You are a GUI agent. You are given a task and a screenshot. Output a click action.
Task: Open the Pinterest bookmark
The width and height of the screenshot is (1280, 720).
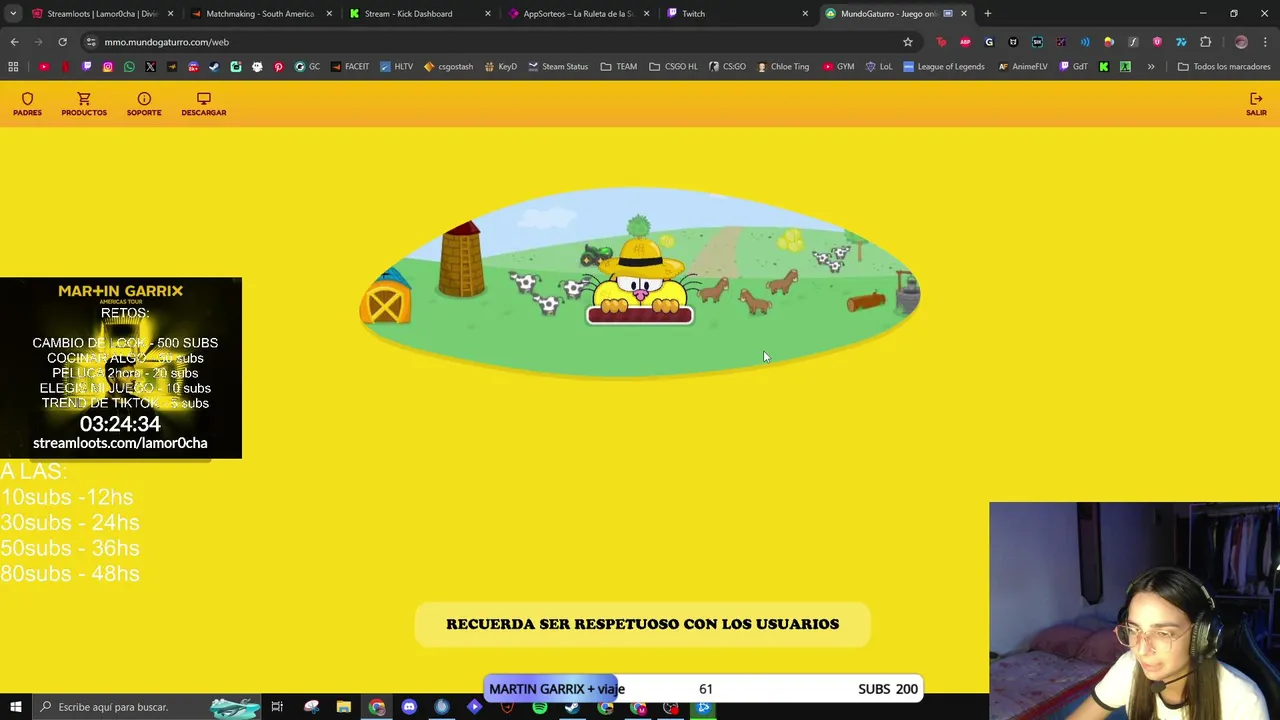(278, 67)
